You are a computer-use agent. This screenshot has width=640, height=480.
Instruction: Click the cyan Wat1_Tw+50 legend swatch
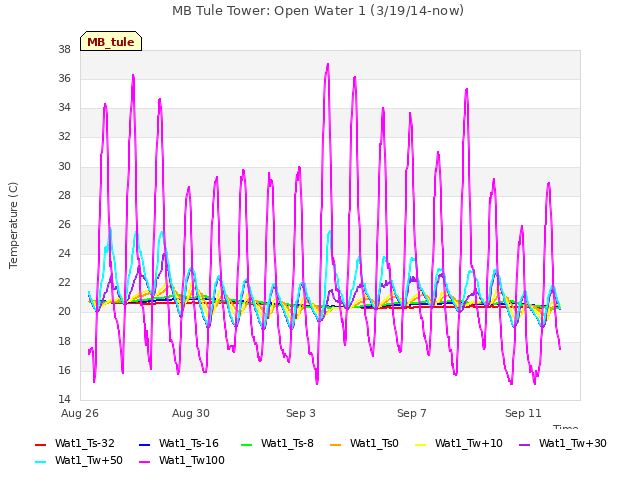40,462
